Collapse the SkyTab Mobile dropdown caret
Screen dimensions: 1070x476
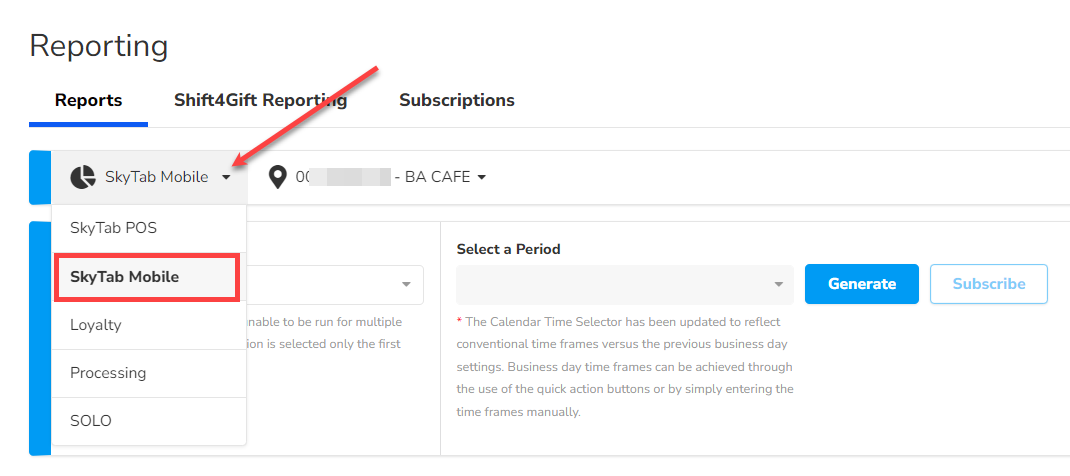coord(227,178)
